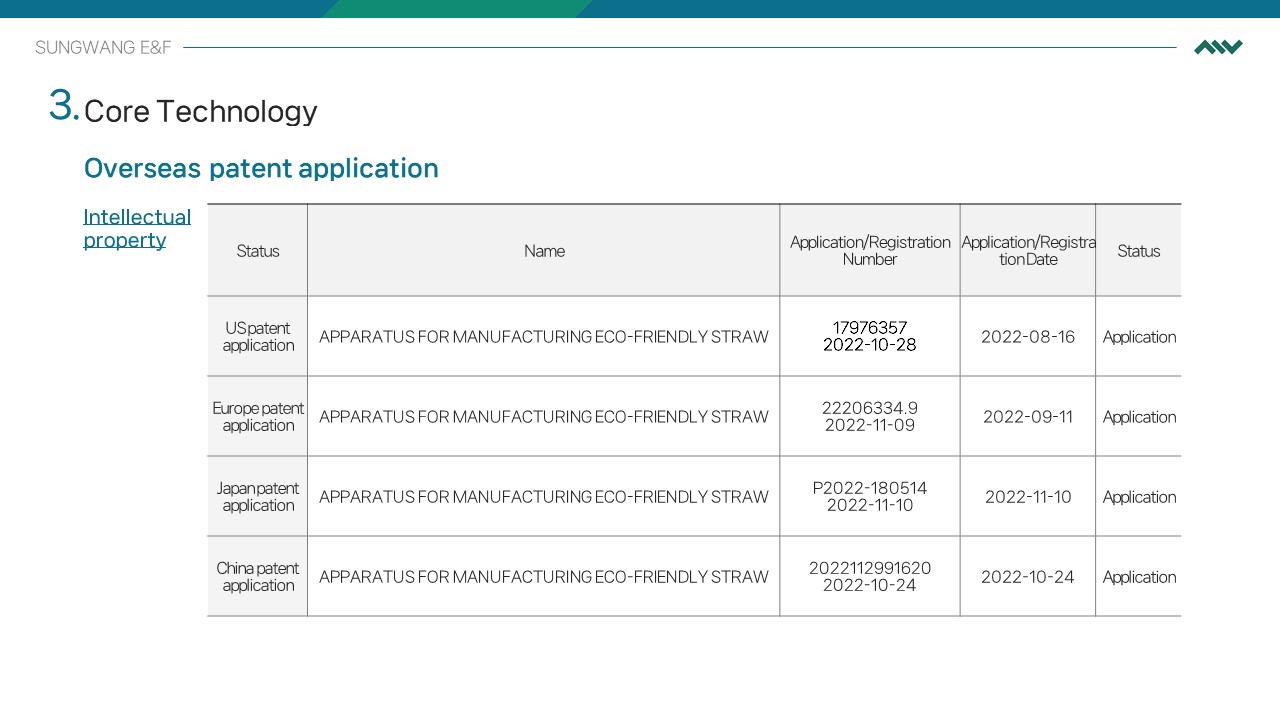Click the Application status in the Japan patent row
The width and height of the screenshot is (1280, 720).
(1139, 497)
